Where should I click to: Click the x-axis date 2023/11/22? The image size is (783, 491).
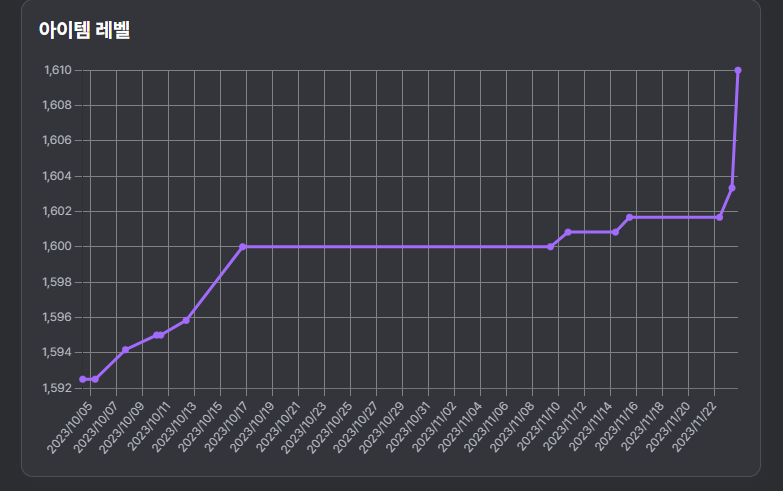(694, 428)
